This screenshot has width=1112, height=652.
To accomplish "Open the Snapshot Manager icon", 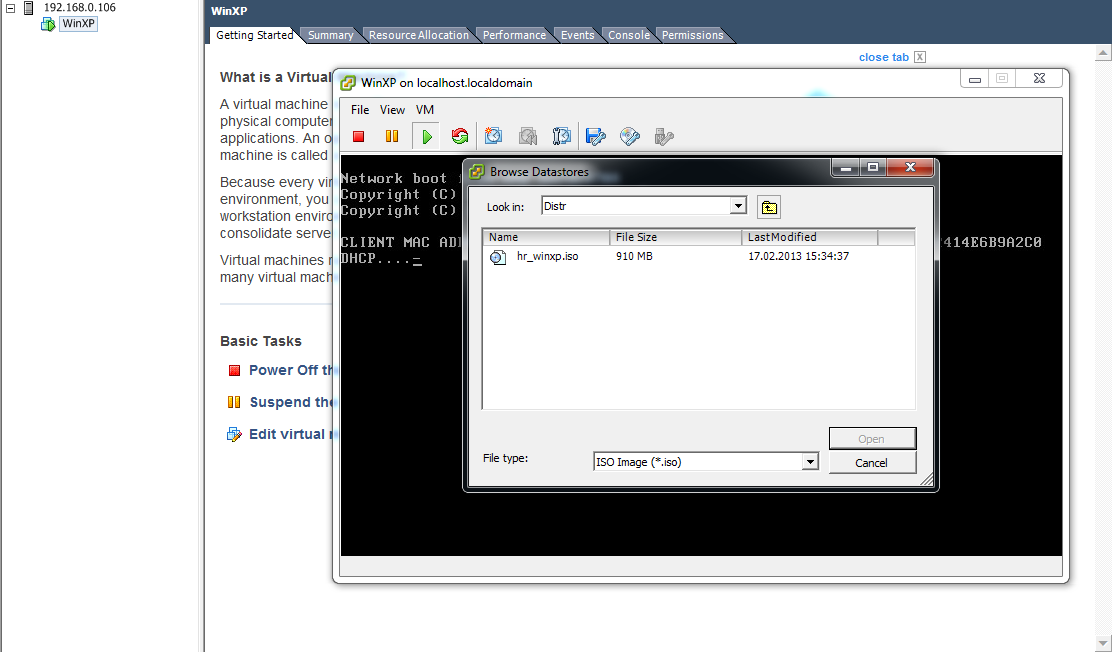I will click(561, 136).
